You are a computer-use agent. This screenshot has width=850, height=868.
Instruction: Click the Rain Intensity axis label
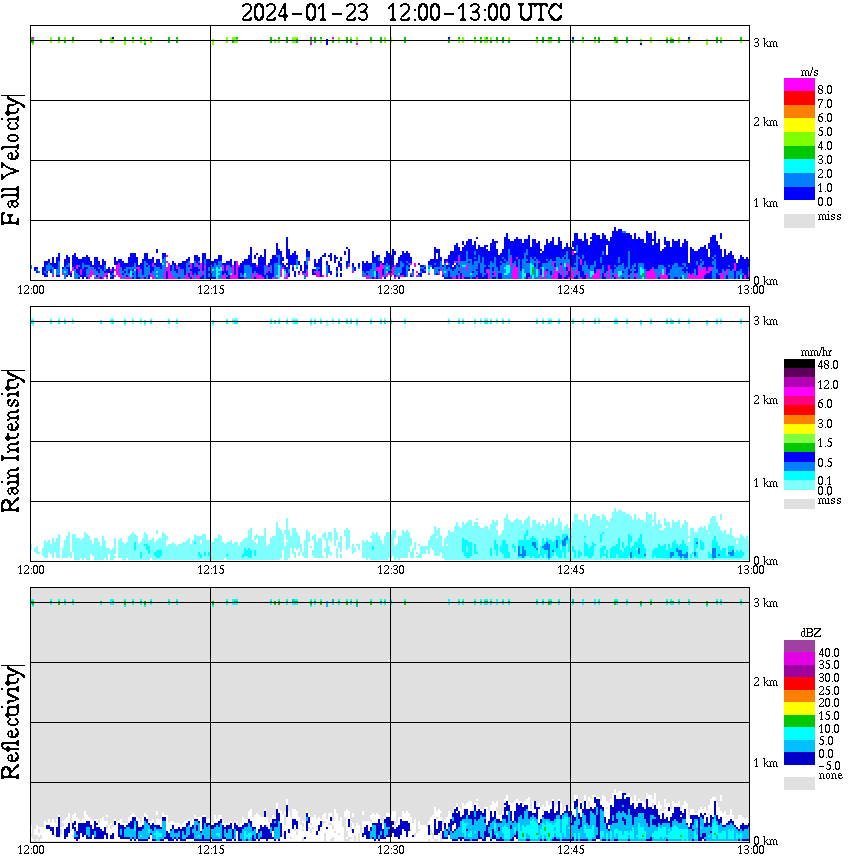[x=12, y=441]
